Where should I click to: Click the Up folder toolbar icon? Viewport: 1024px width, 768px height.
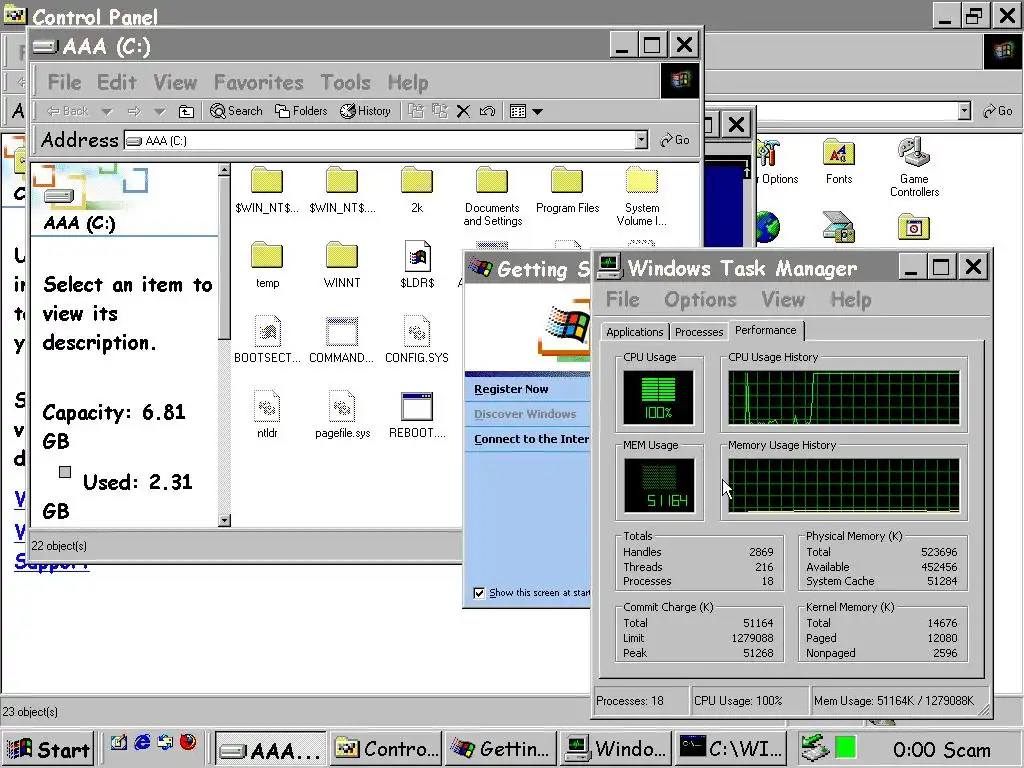coord(186,112)
